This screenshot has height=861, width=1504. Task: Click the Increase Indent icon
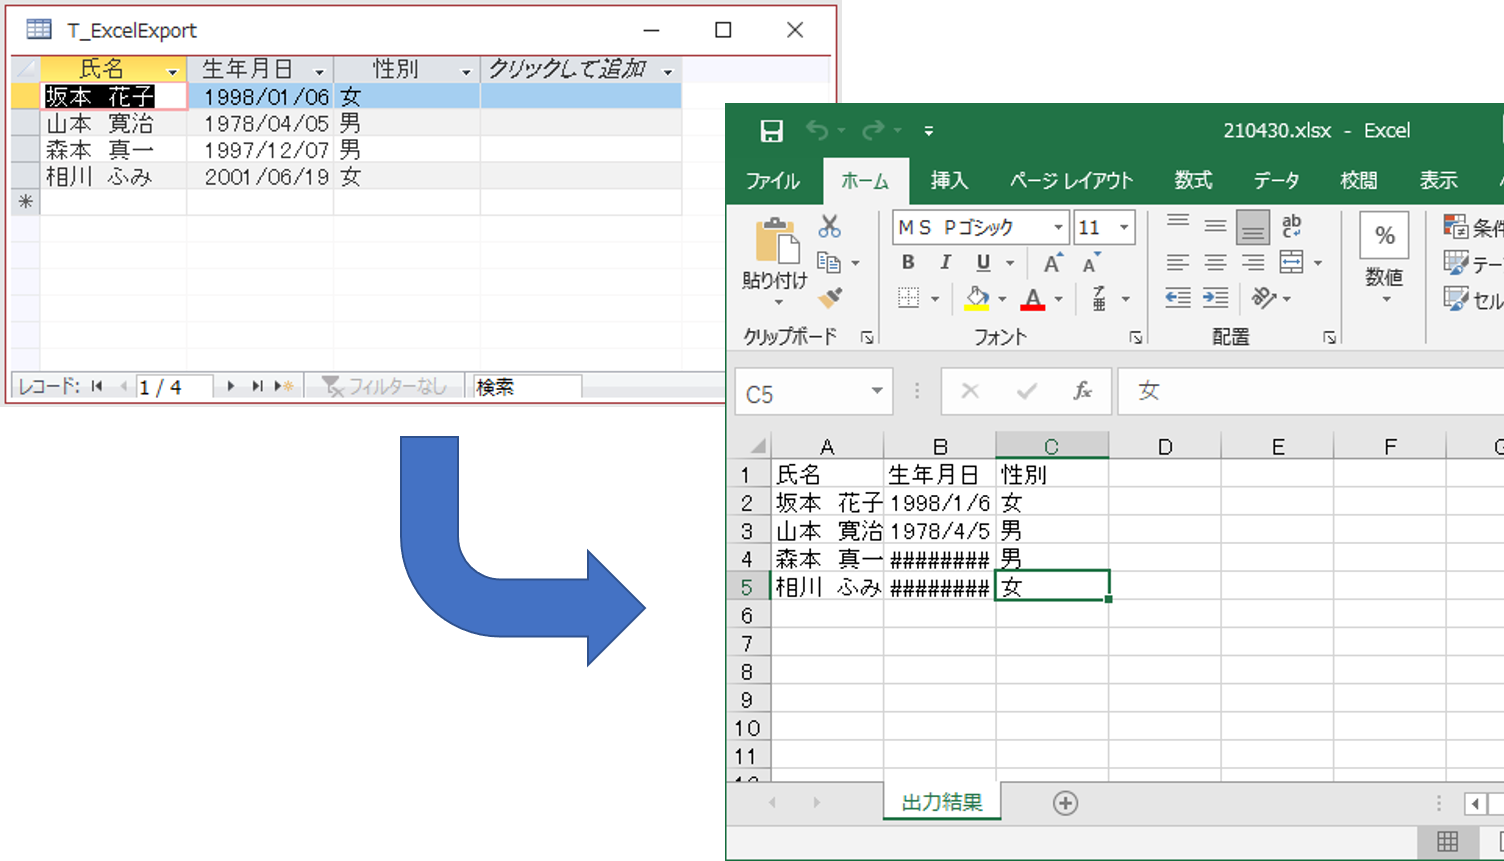click(x=1215, y=298)
